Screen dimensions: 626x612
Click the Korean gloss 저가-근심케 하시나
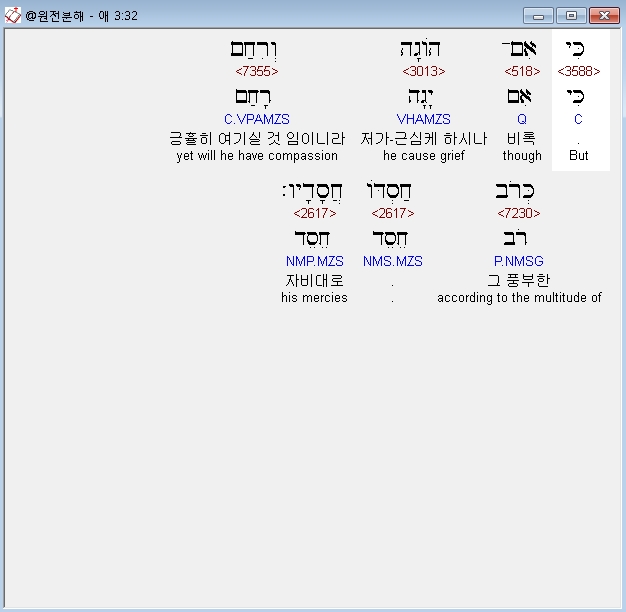(x=424, y=139)
